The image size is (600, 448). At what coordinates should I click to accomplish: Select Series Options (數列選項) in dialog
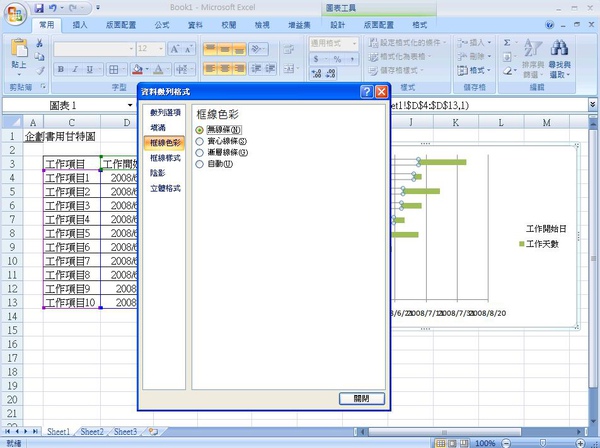point(165,112)
